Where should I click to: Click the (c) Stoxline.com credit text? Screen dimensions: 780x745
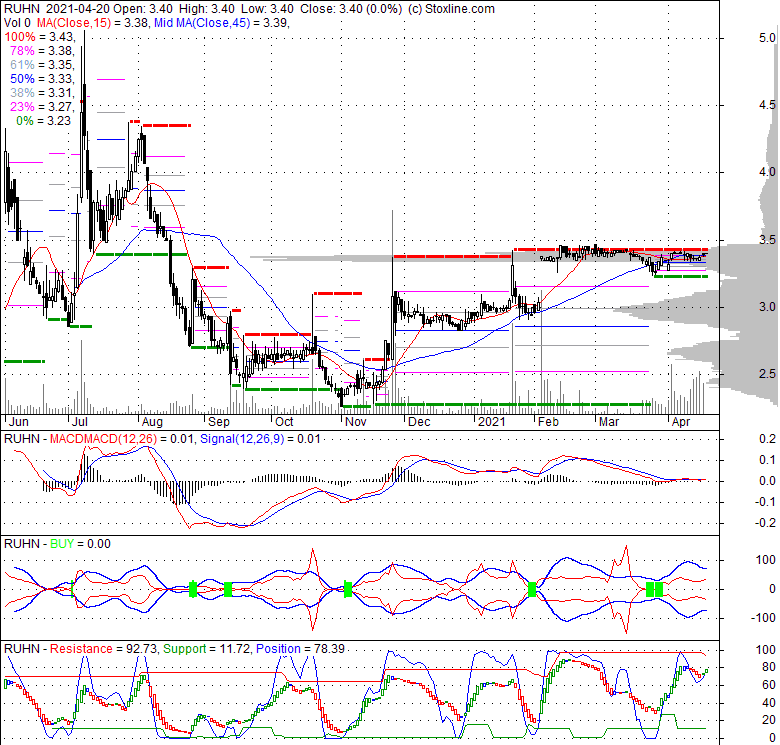[451, 9]
